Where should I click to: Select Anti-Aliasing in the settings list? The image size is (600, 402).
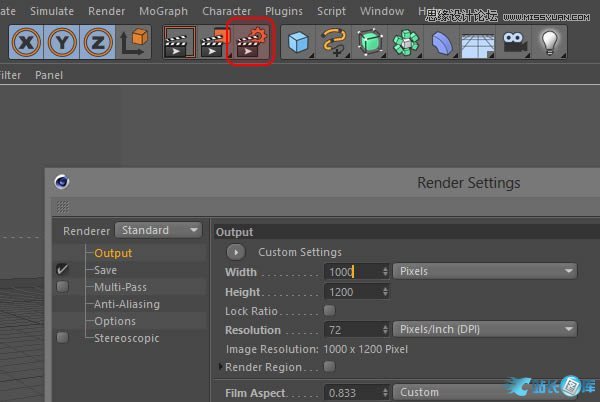point(126,304)
